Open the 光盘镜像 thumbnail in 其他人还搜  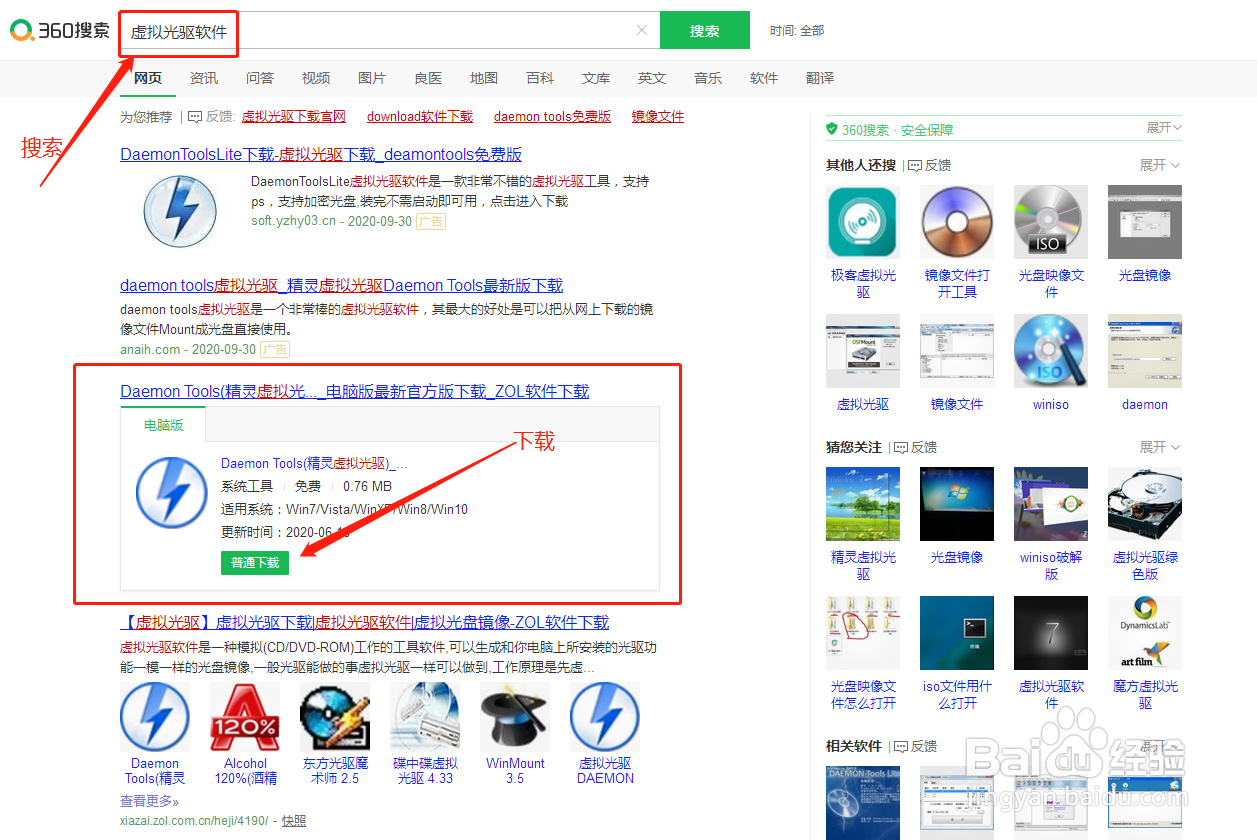point(1145,222)
